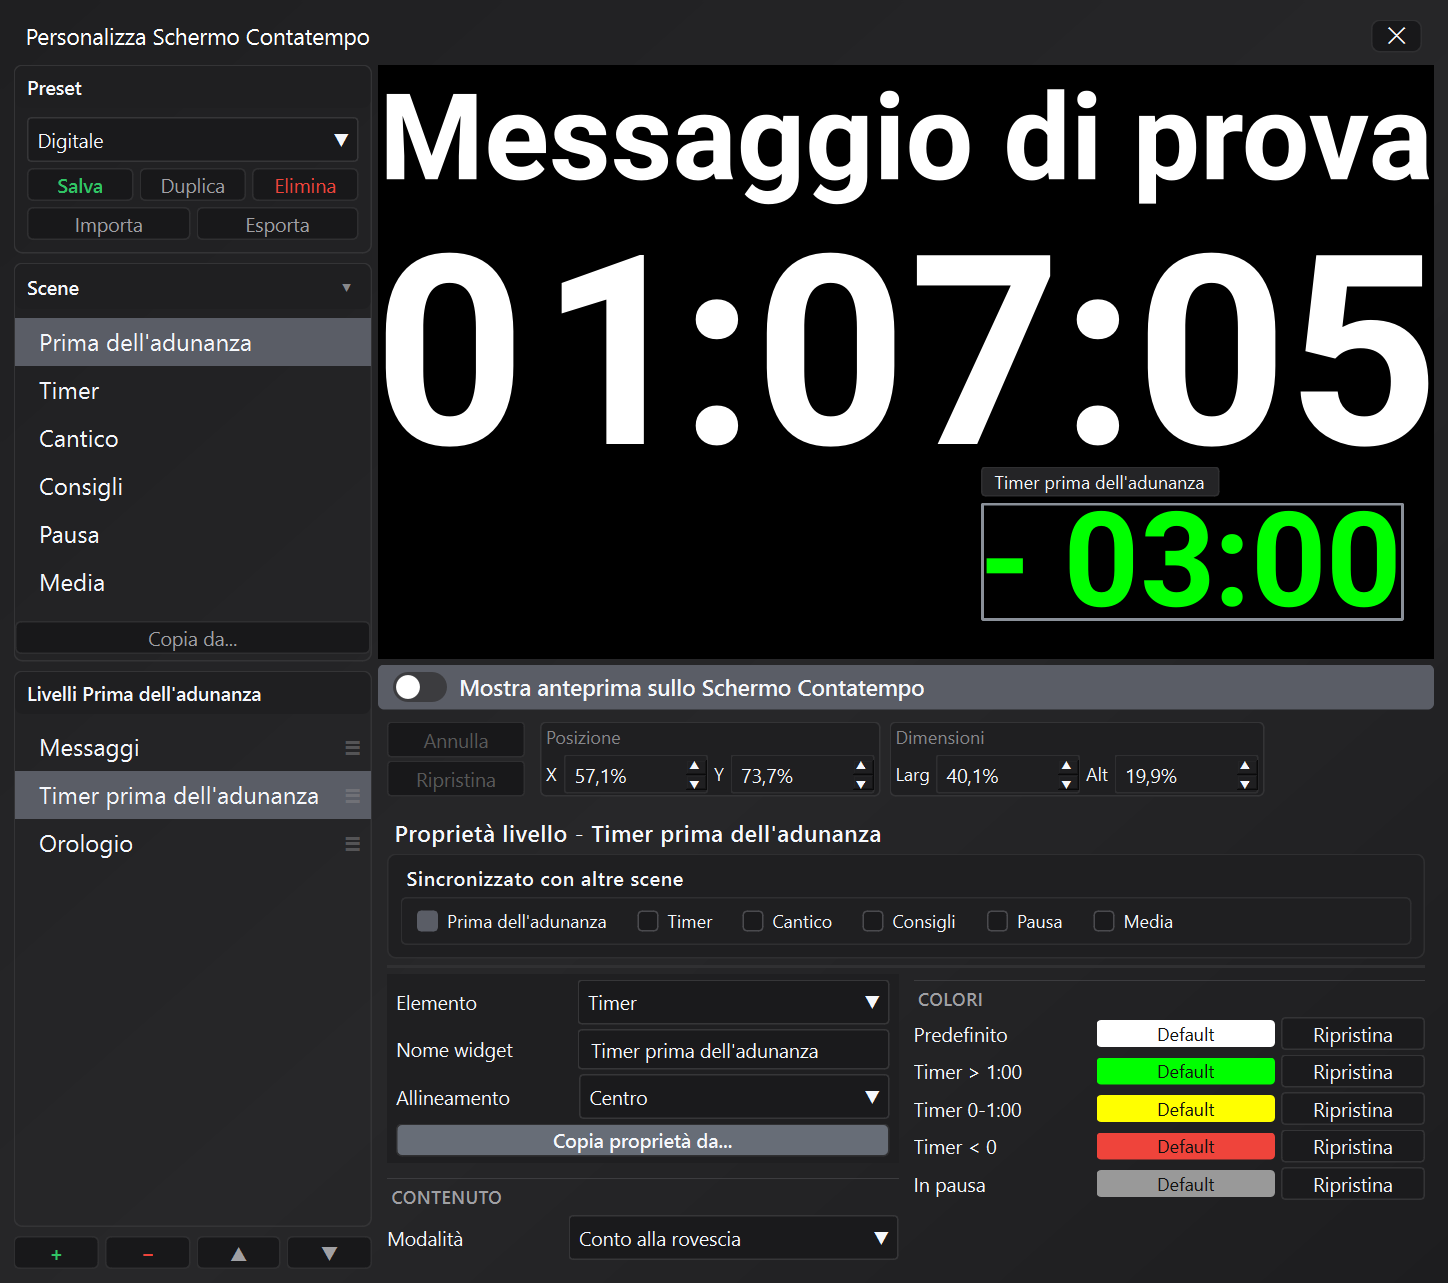Select the Pausa scene
This screenshot has height=1283, width=1448.
pos(193,534)
